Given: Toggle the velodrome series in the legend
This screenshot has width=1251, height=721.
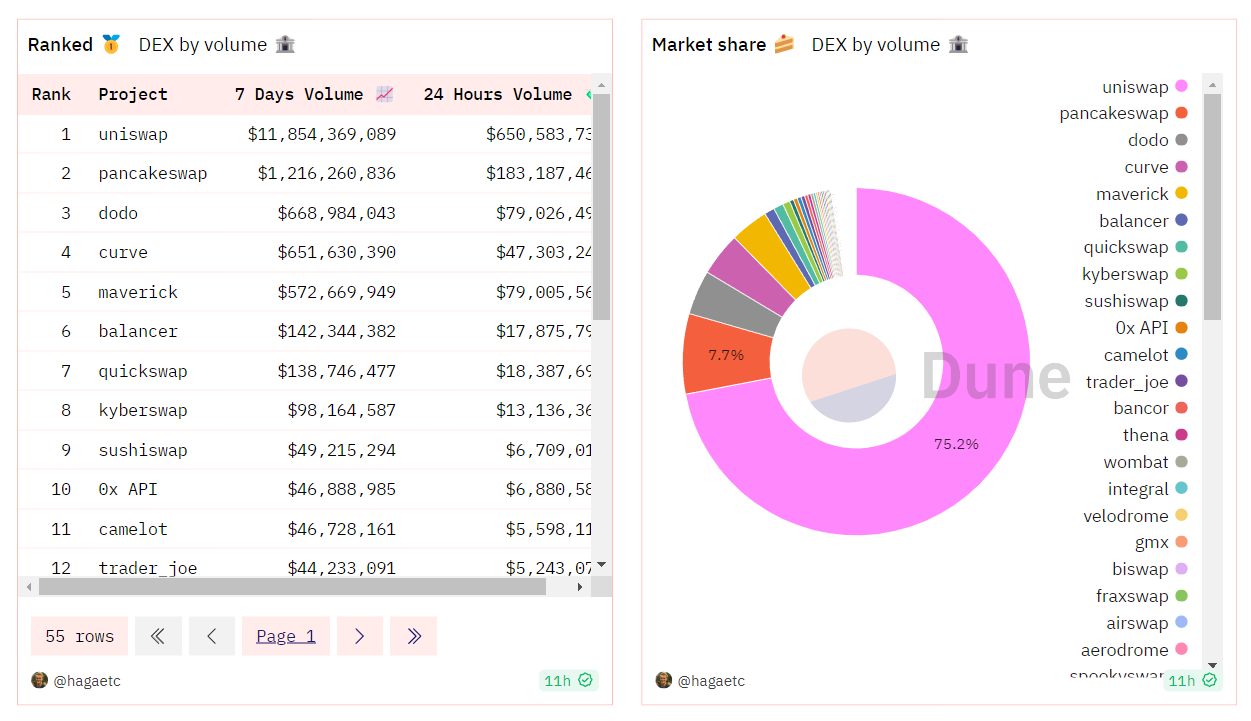Looking at the screenshot, I should pos(1136,516).
